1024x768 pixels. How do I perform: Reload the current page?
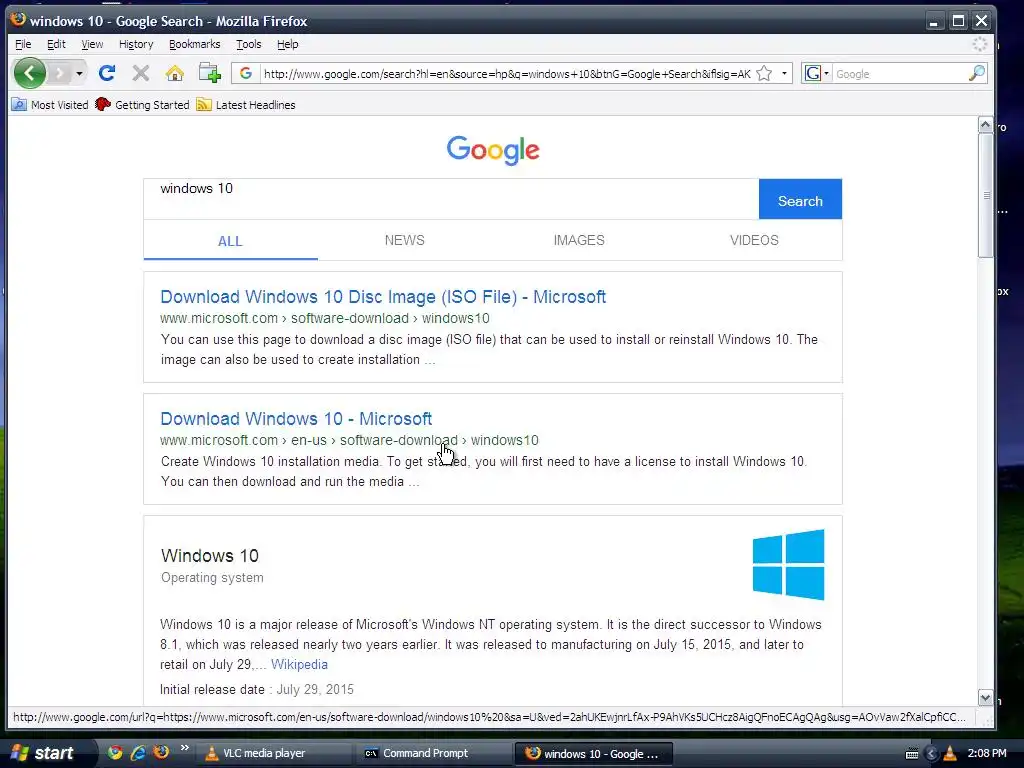tap(107, 73)
